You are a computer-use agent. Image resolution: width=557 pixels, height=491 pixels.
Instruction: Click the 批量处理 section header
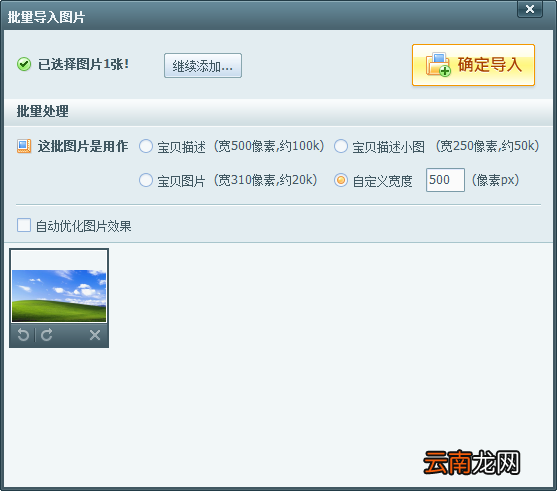(x=43, y=112)
